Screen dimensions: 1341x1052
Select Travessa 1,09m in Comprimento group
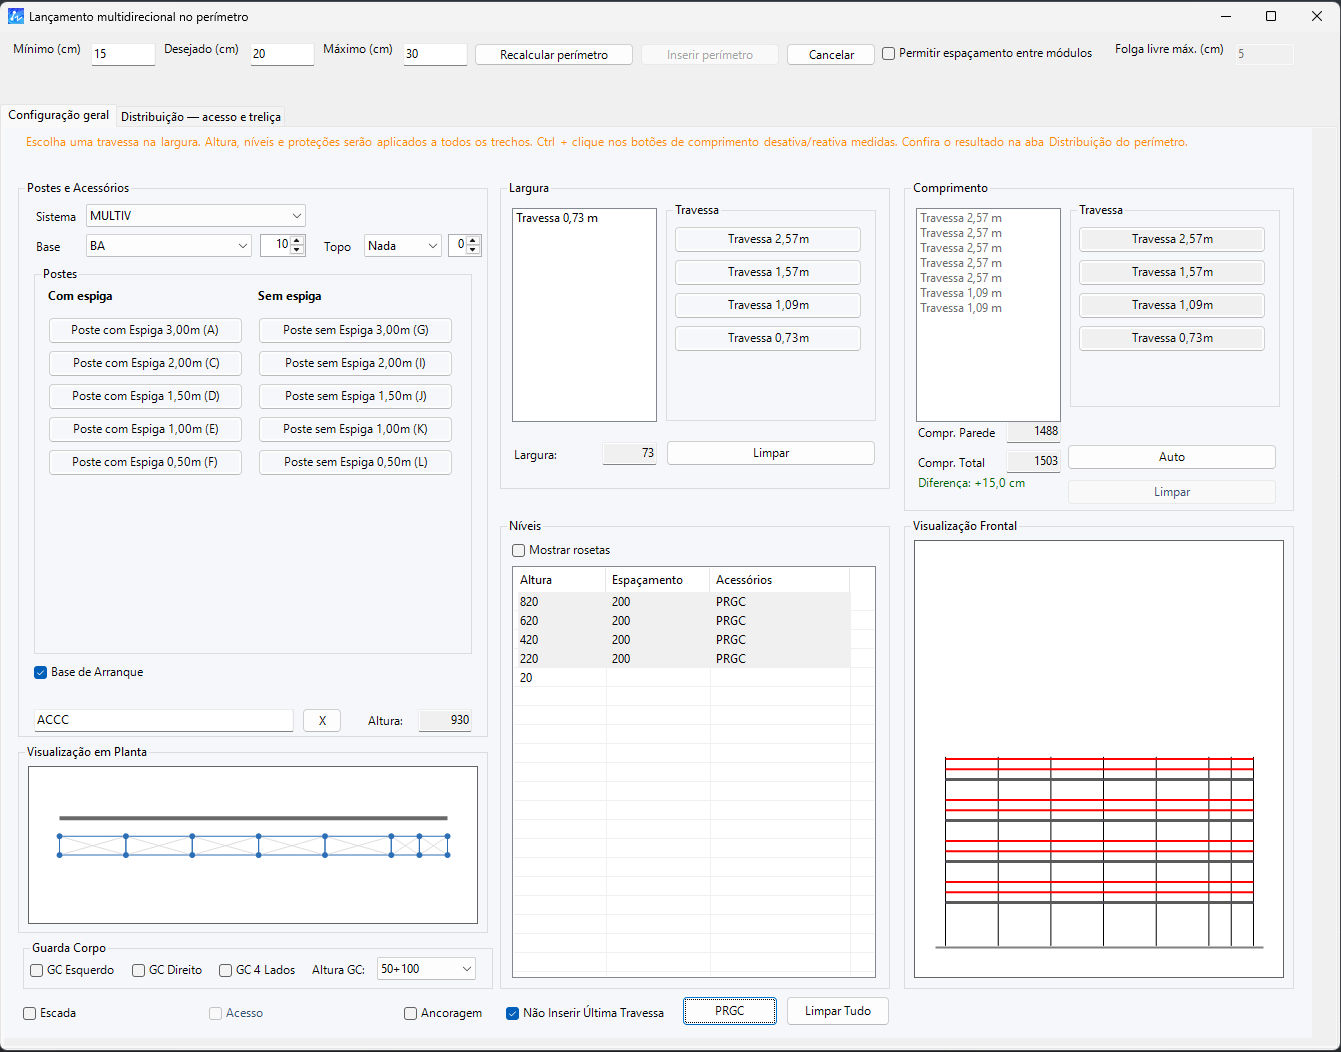point(1172,305)
